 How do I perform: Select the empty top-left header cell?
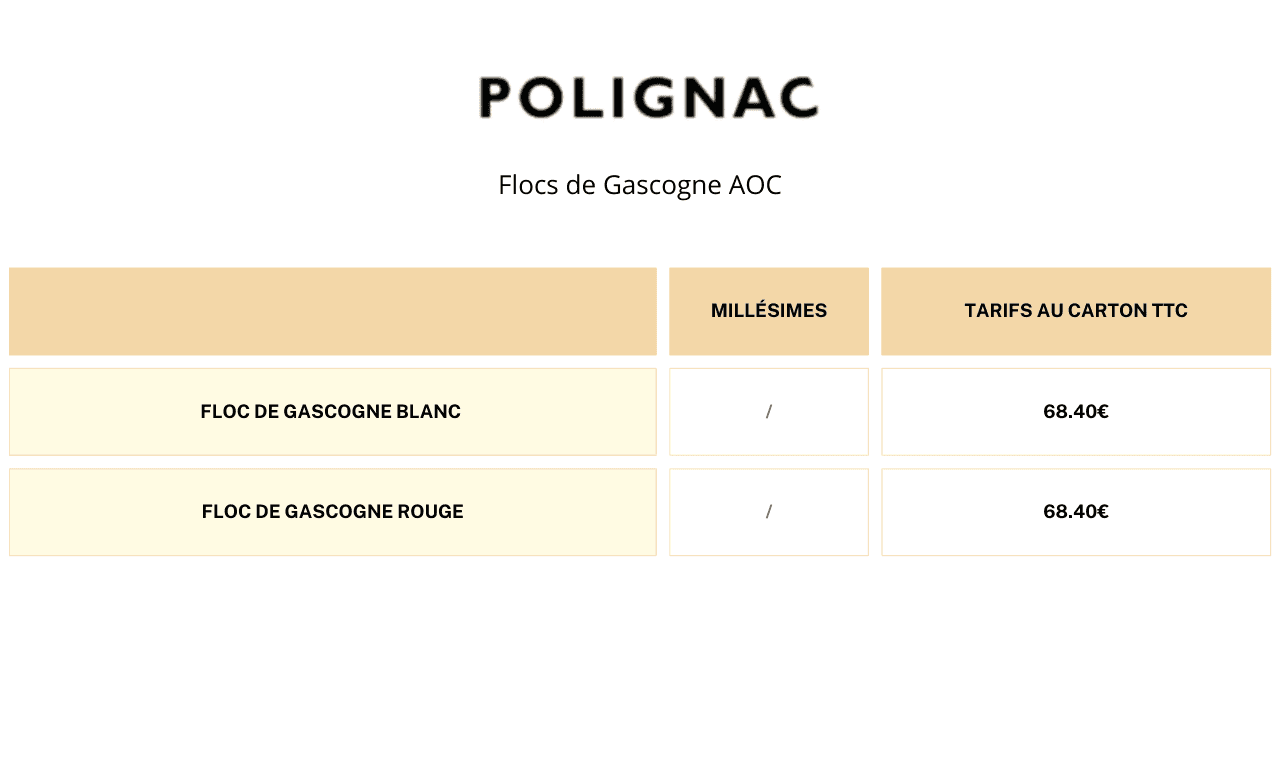[333, 311]
